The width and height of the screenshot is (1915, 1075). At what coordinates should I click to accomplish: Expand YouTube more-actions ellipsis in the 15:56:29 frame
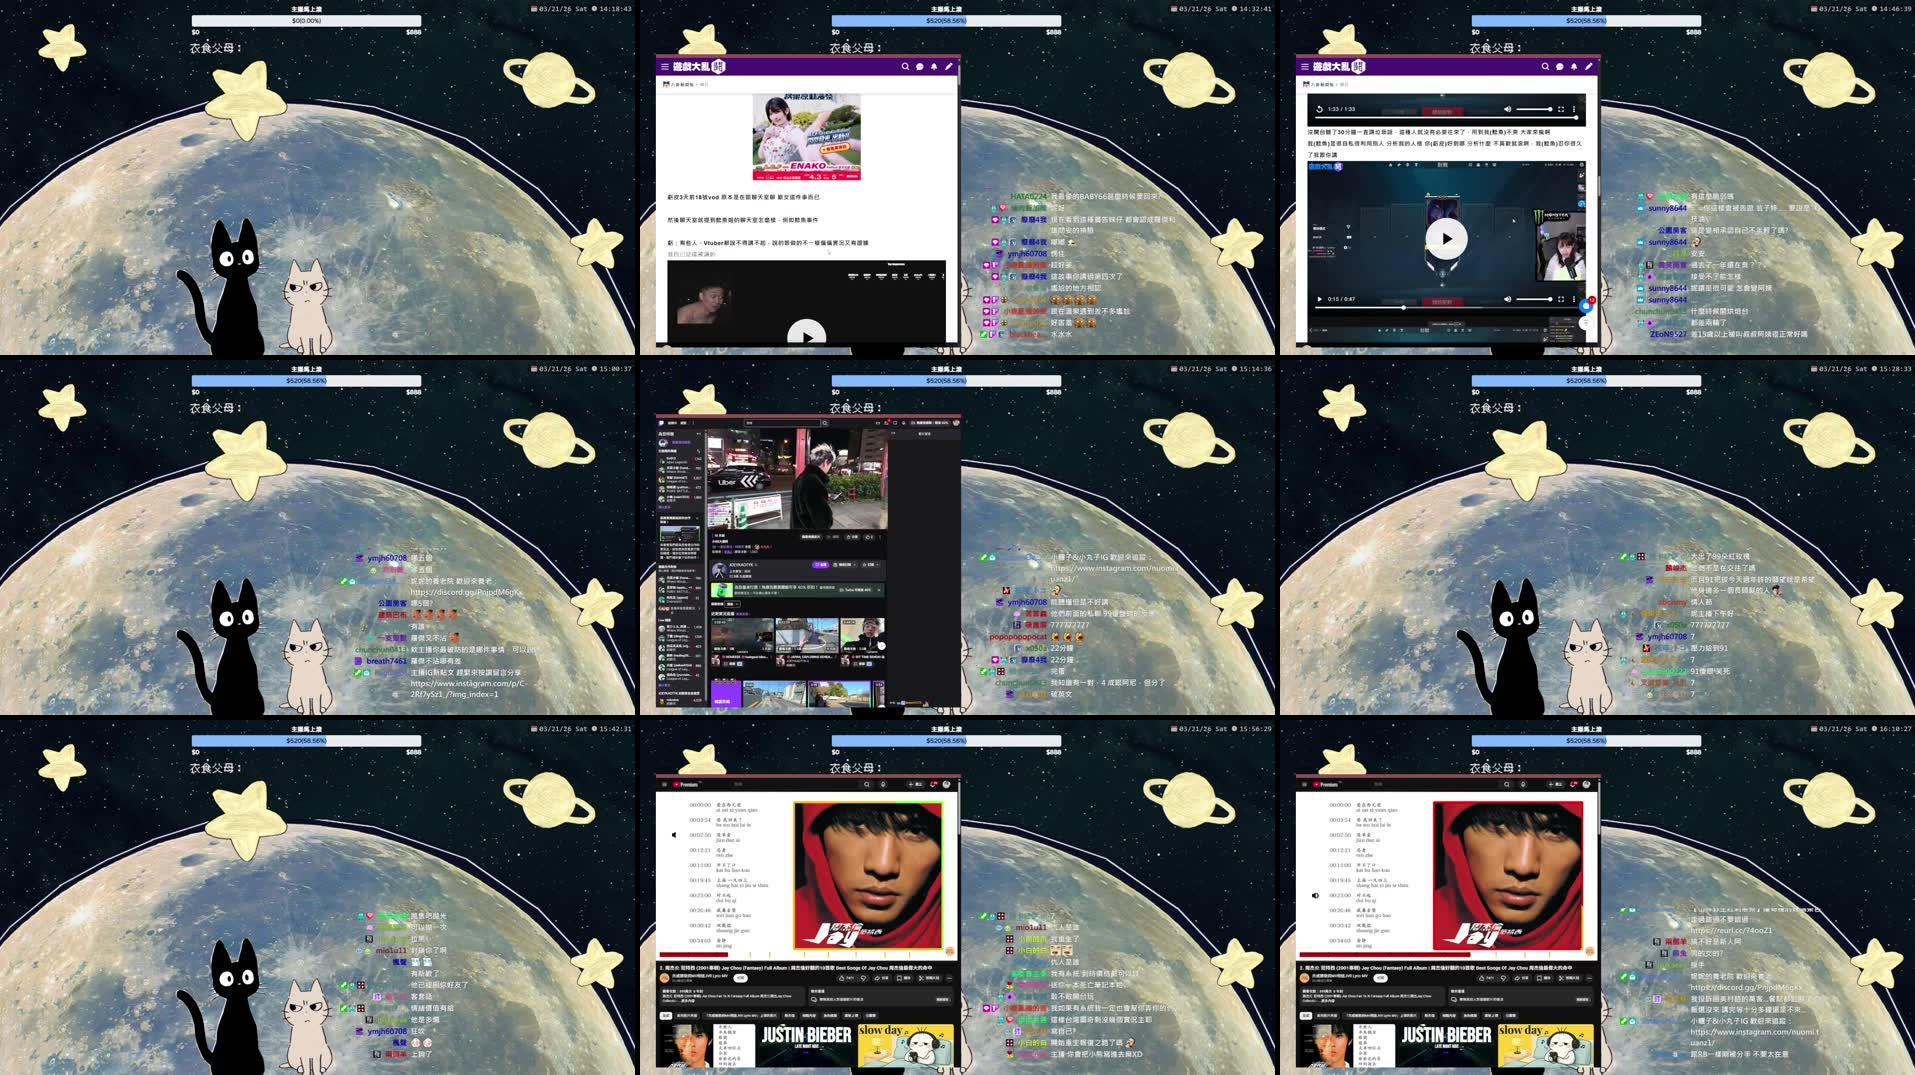point(949,978)
